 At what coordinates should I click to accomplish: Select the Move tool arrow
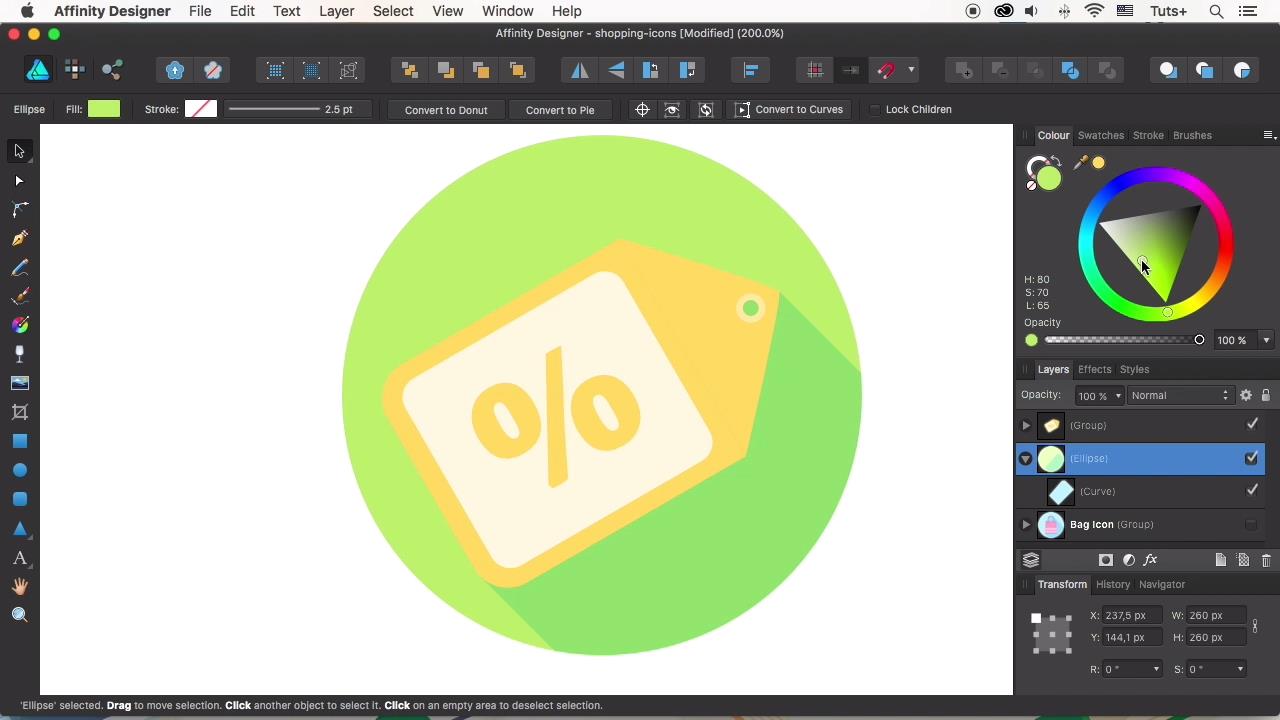pos(19,151)
